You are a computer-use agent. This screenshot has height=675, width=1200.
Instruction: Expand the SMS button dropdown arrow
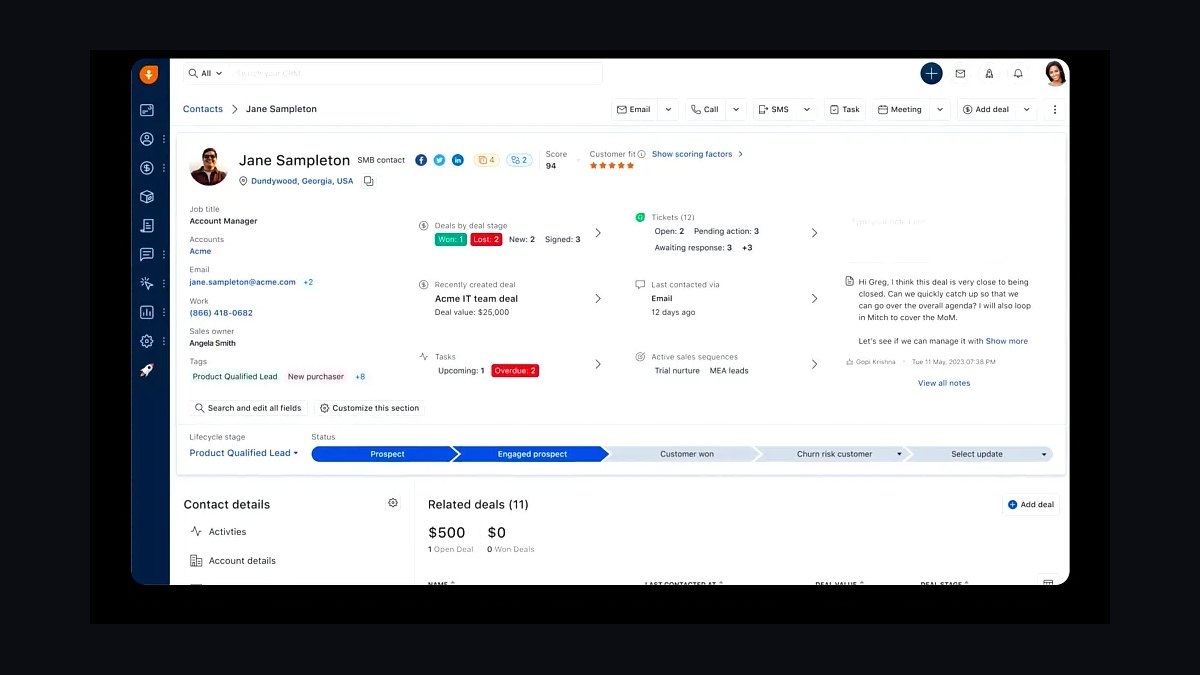point(805,110)
